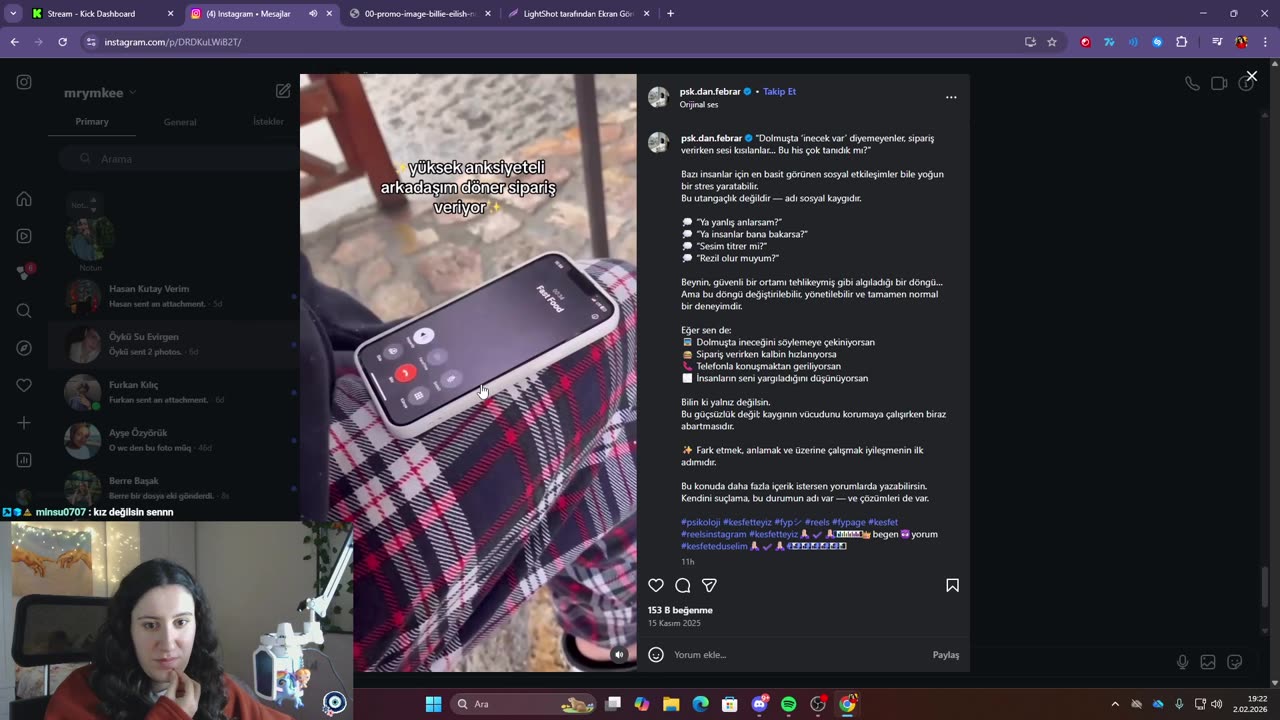Open Search in the Instagram sidebar
This screenshot has width=1280, height=720.
coord(24,311)
